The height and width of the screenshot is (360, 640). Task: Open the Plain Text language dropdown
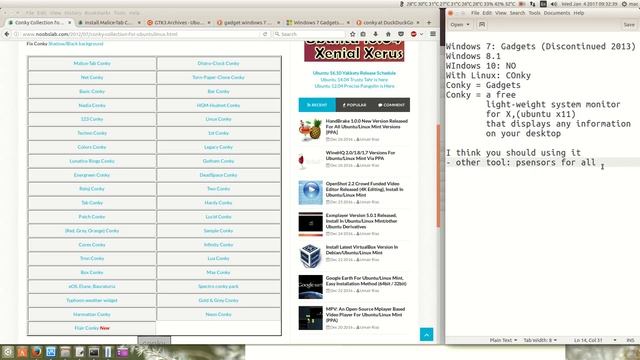tap(503, 340)
